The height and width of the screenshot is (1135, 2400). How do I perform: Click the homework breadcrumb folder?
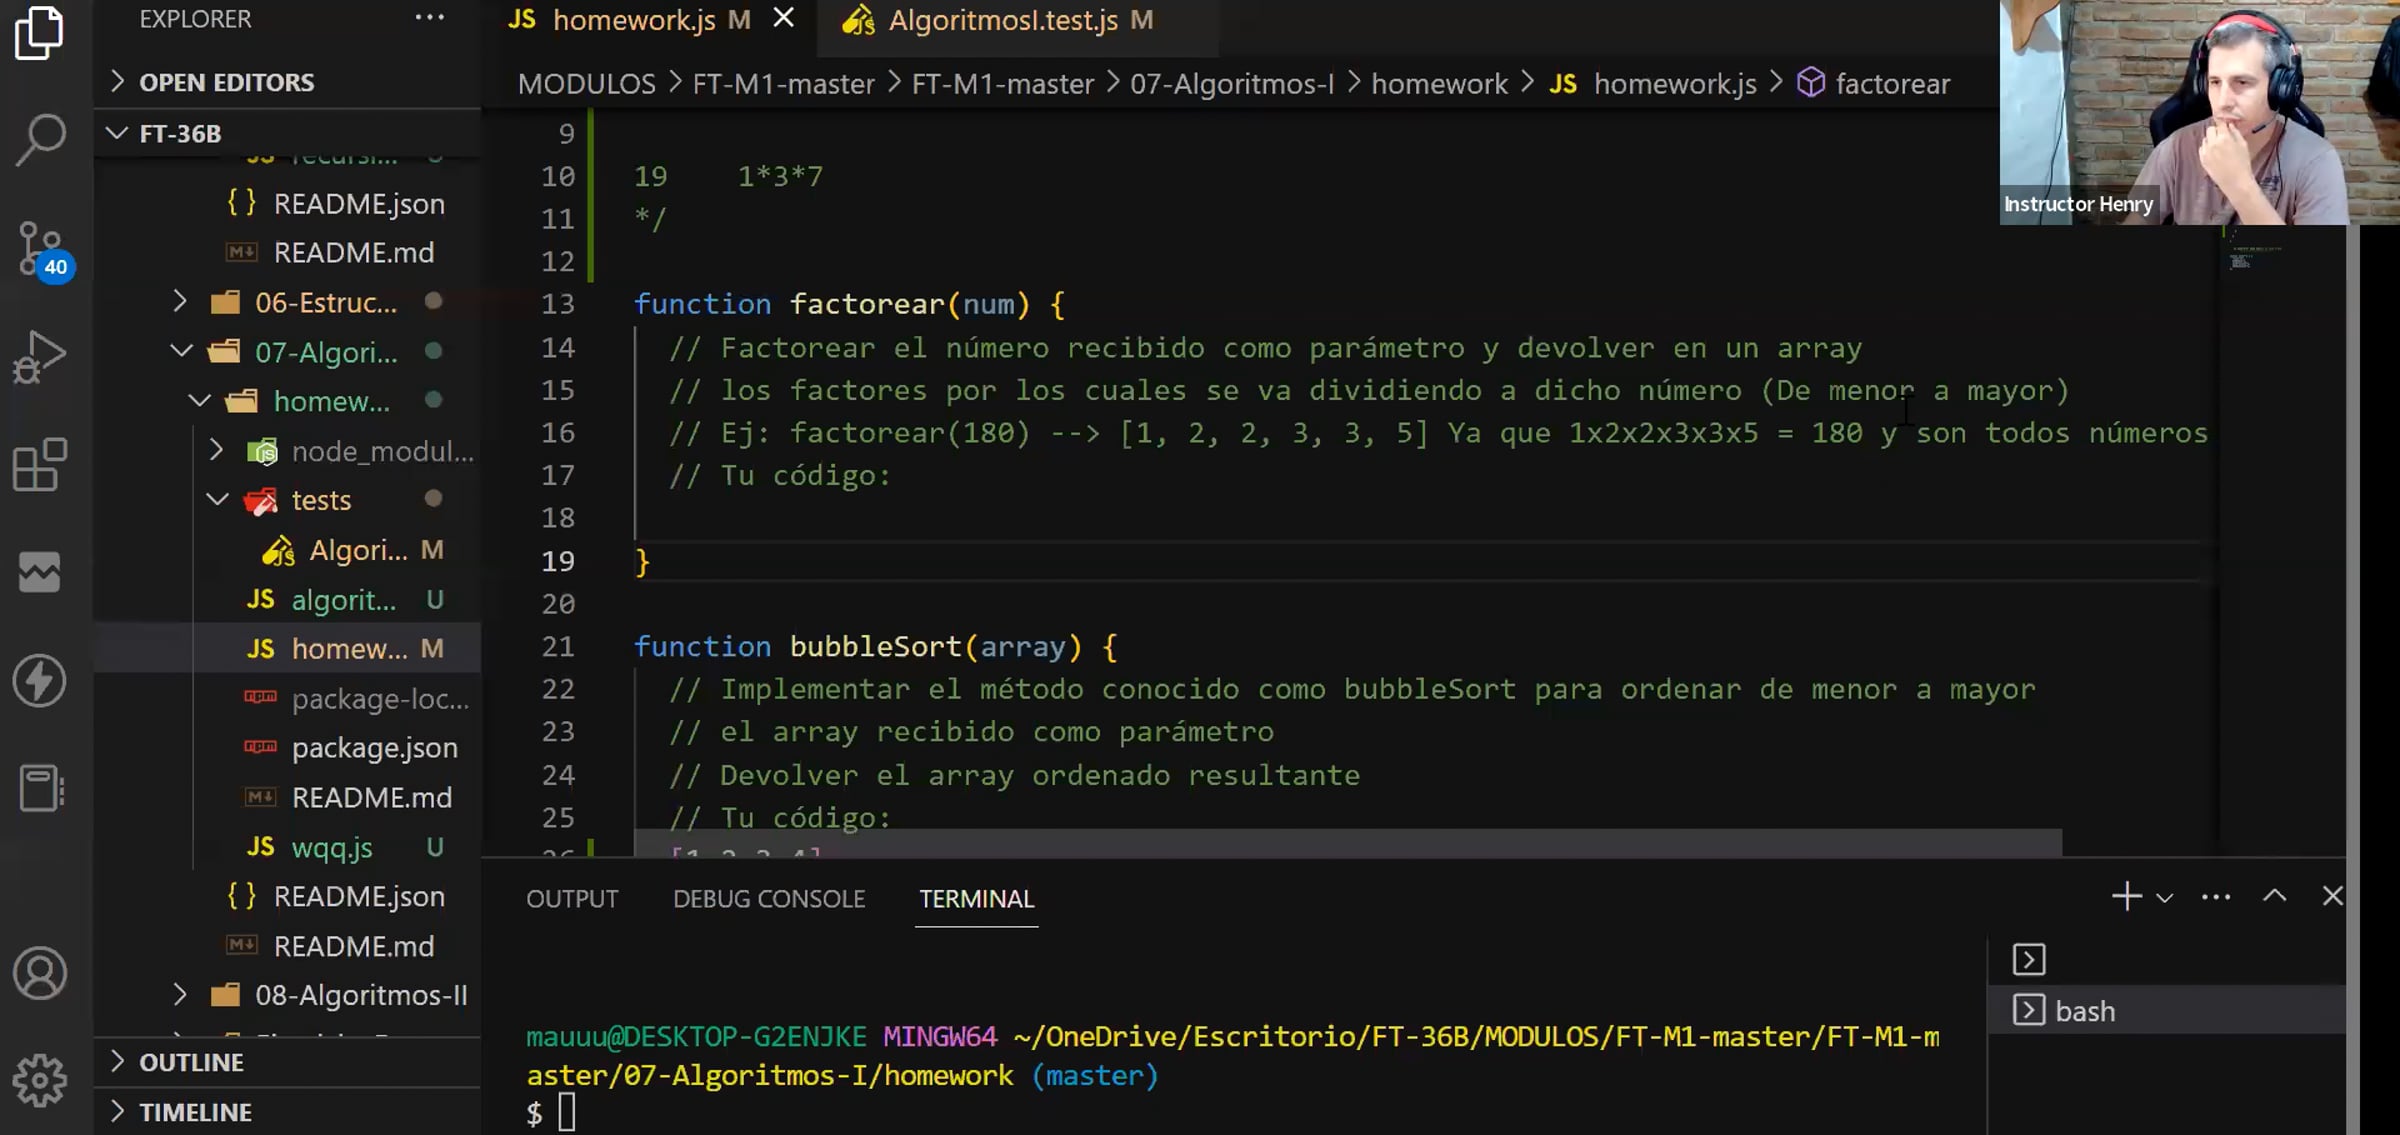click(x=1439, y=84)
